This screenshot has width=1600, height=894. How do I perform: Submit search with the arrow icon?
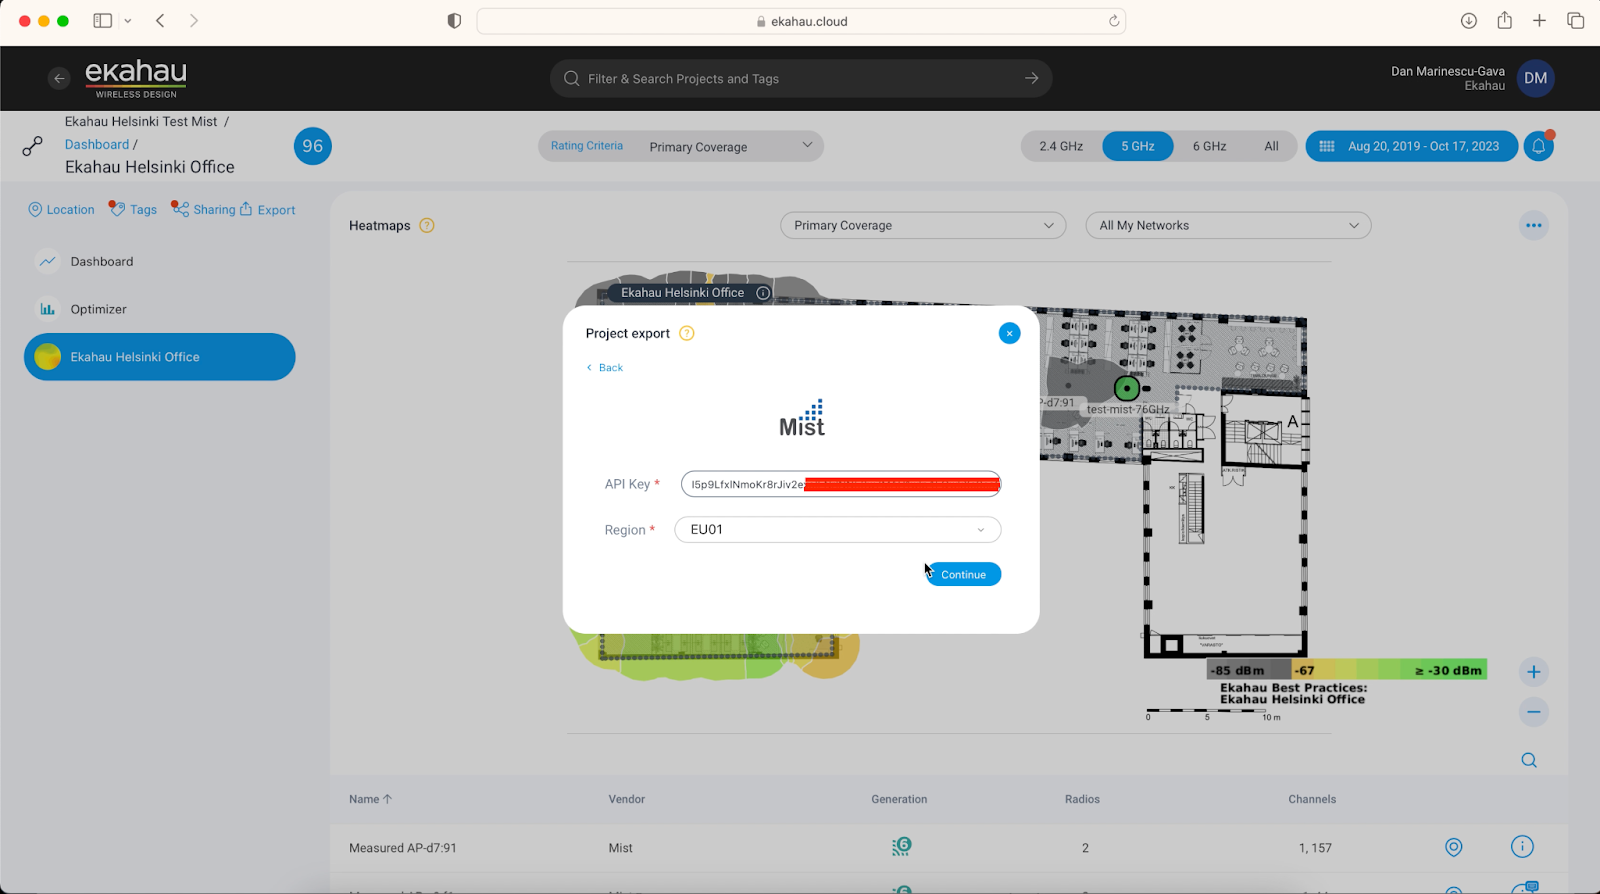(1031, 78)
